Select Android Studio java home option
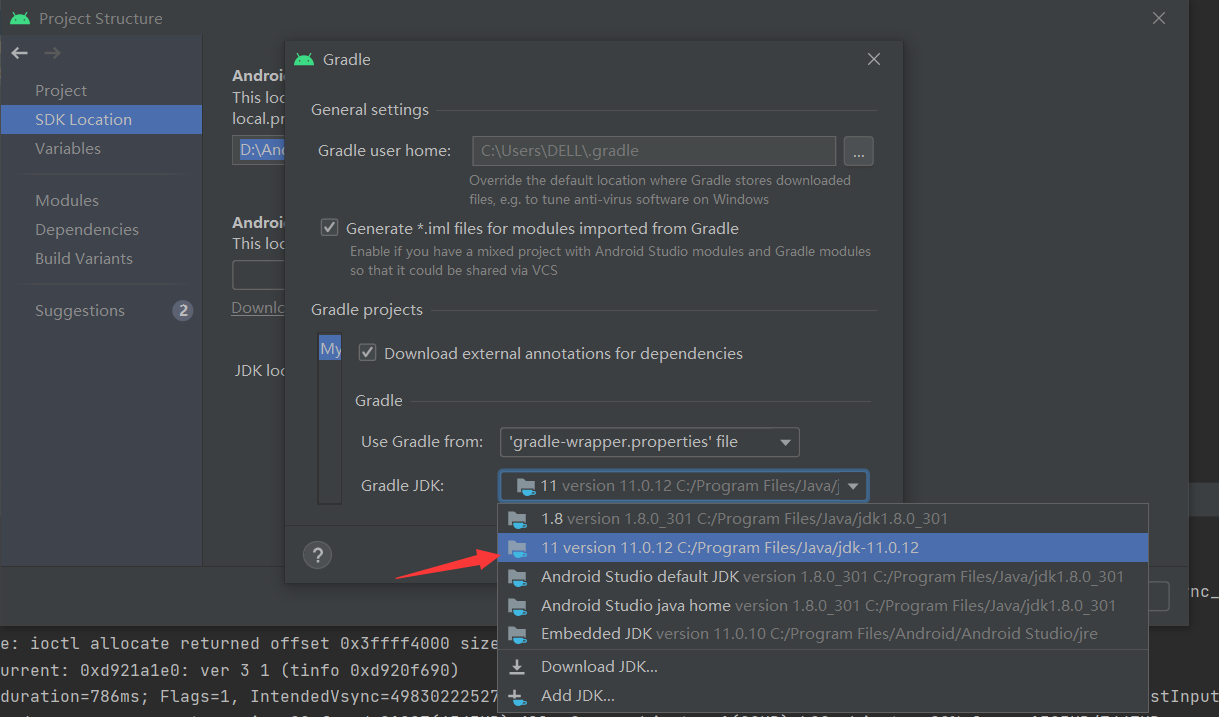Screen dimensions: 1219x717 coord(822,606)
